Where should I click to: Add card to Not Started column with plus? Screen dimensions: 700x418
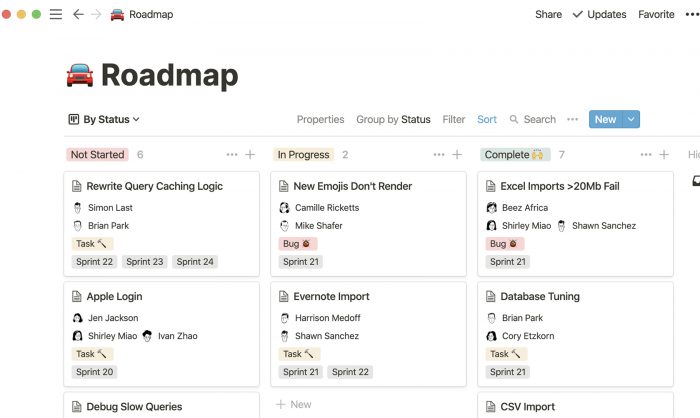250,155
